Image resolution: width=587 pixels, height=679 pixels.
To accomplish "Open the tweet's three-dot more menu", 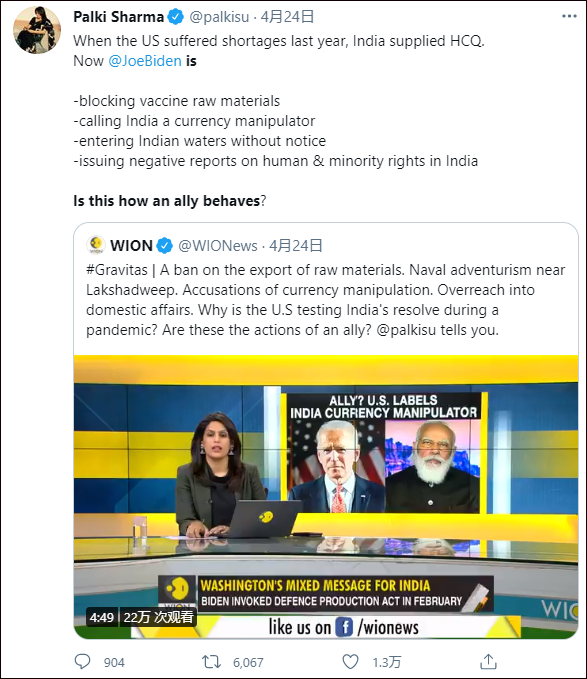I will click(569, 16).
